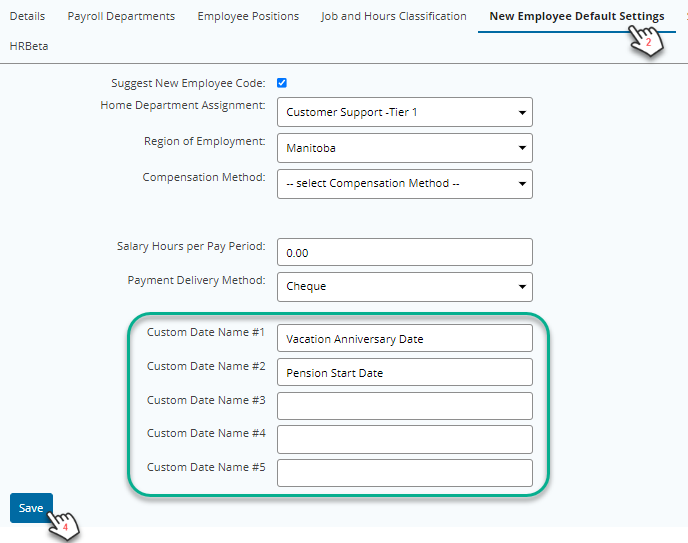The image size is (688, 543).
Task: Open the HRBeta tab
Action: click(29, 46)
